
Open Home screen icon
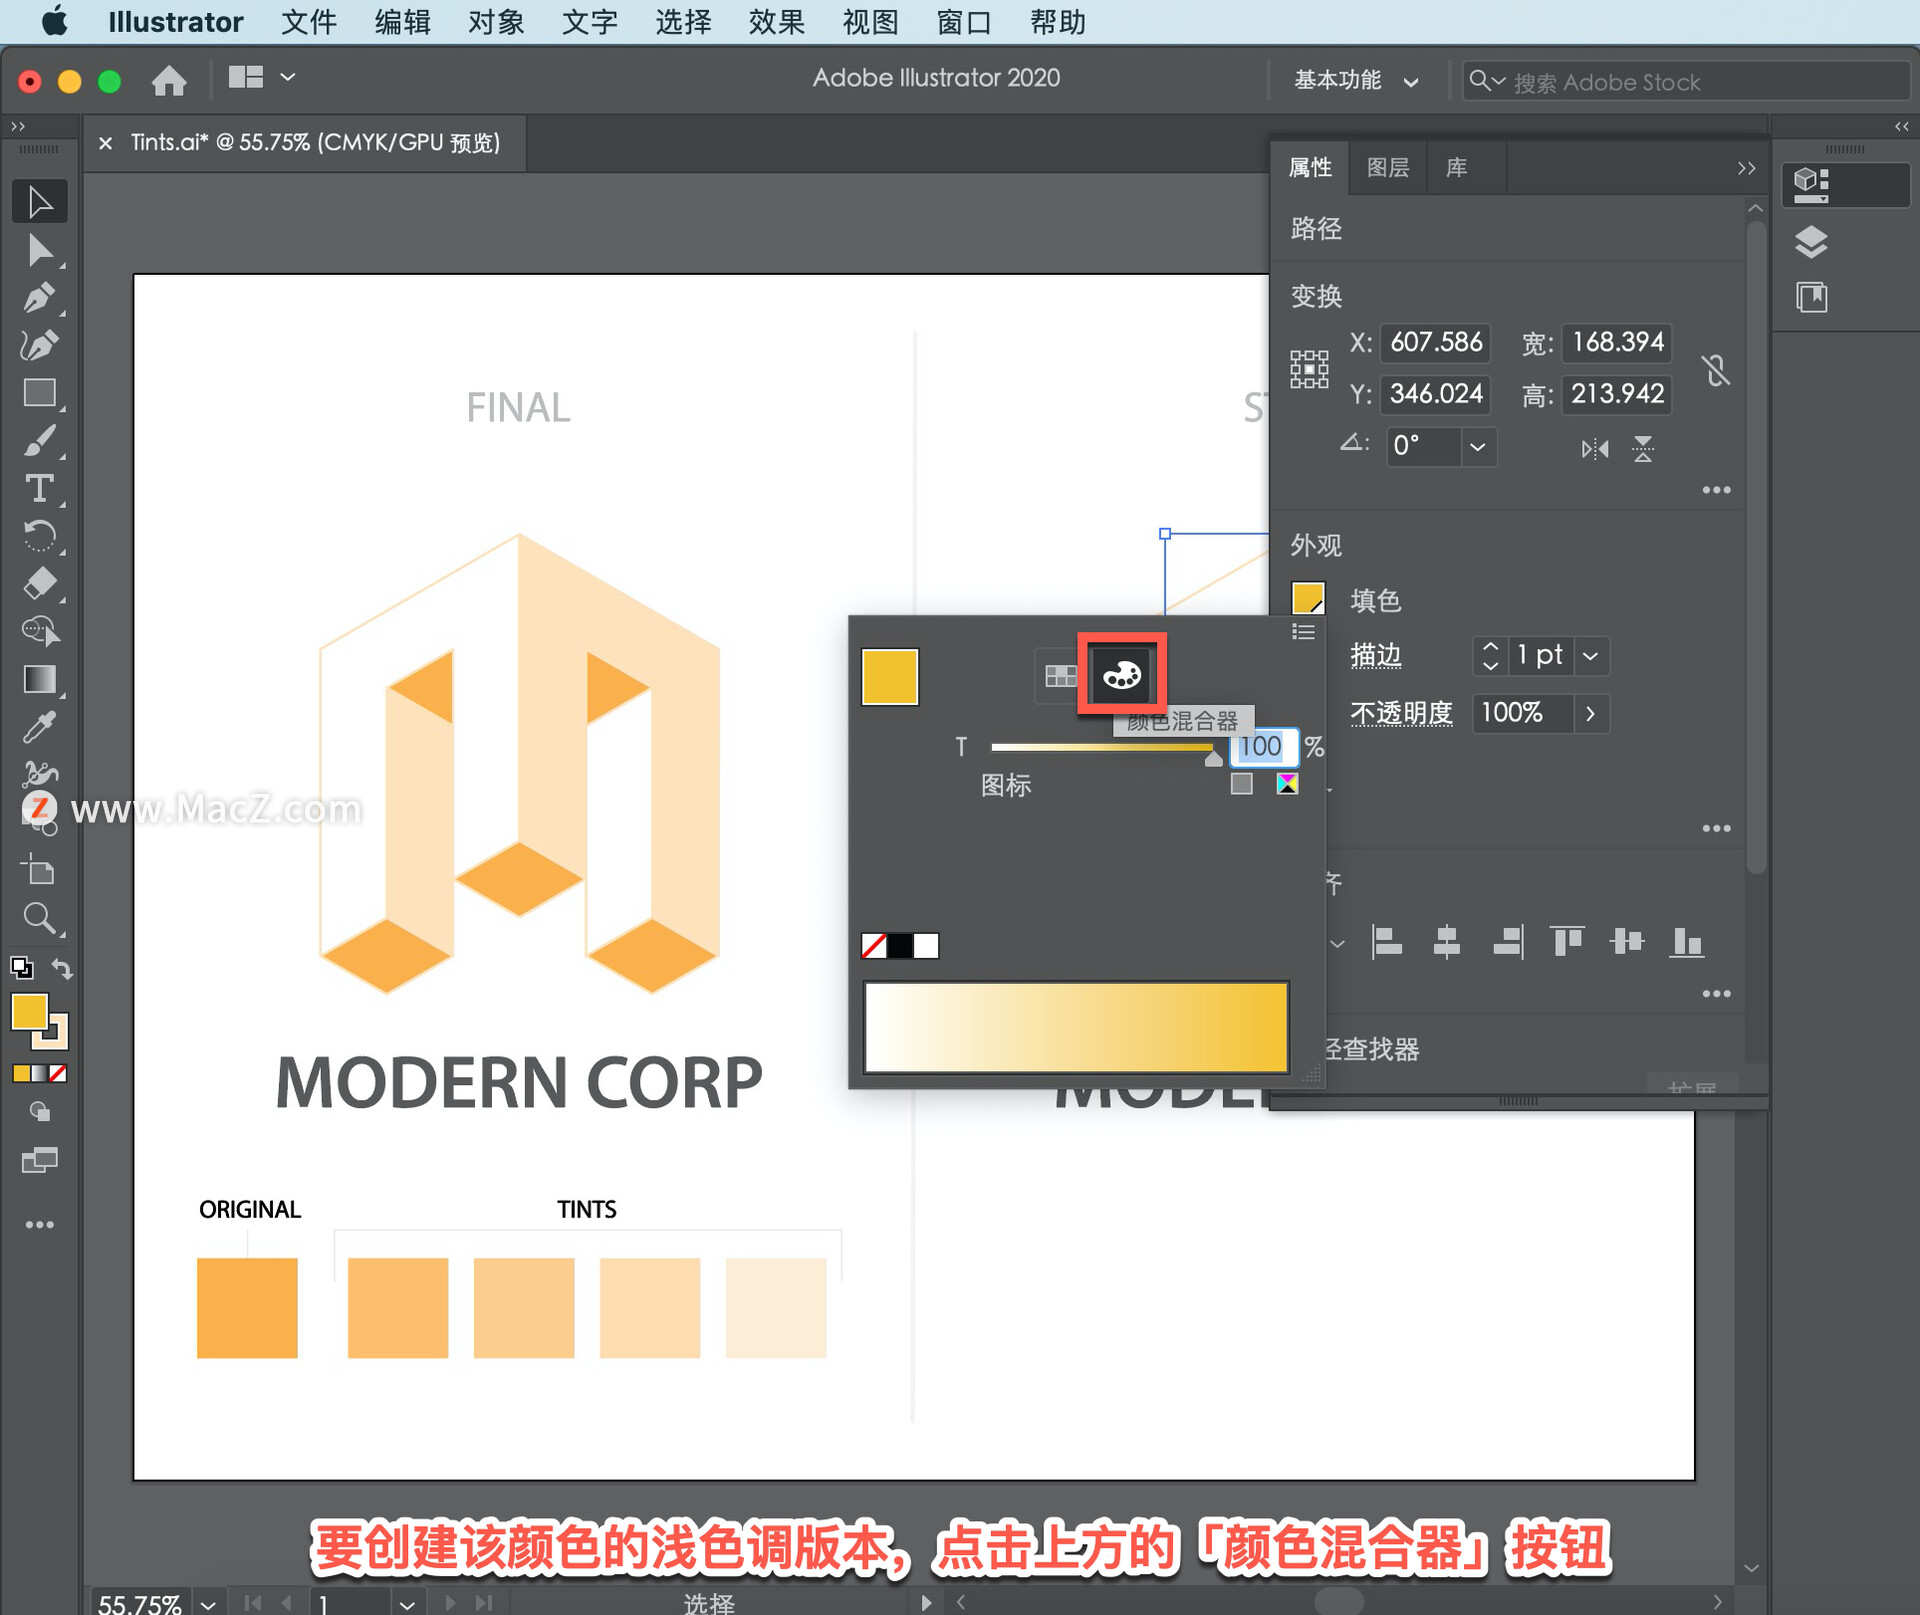tap(169, 80)
